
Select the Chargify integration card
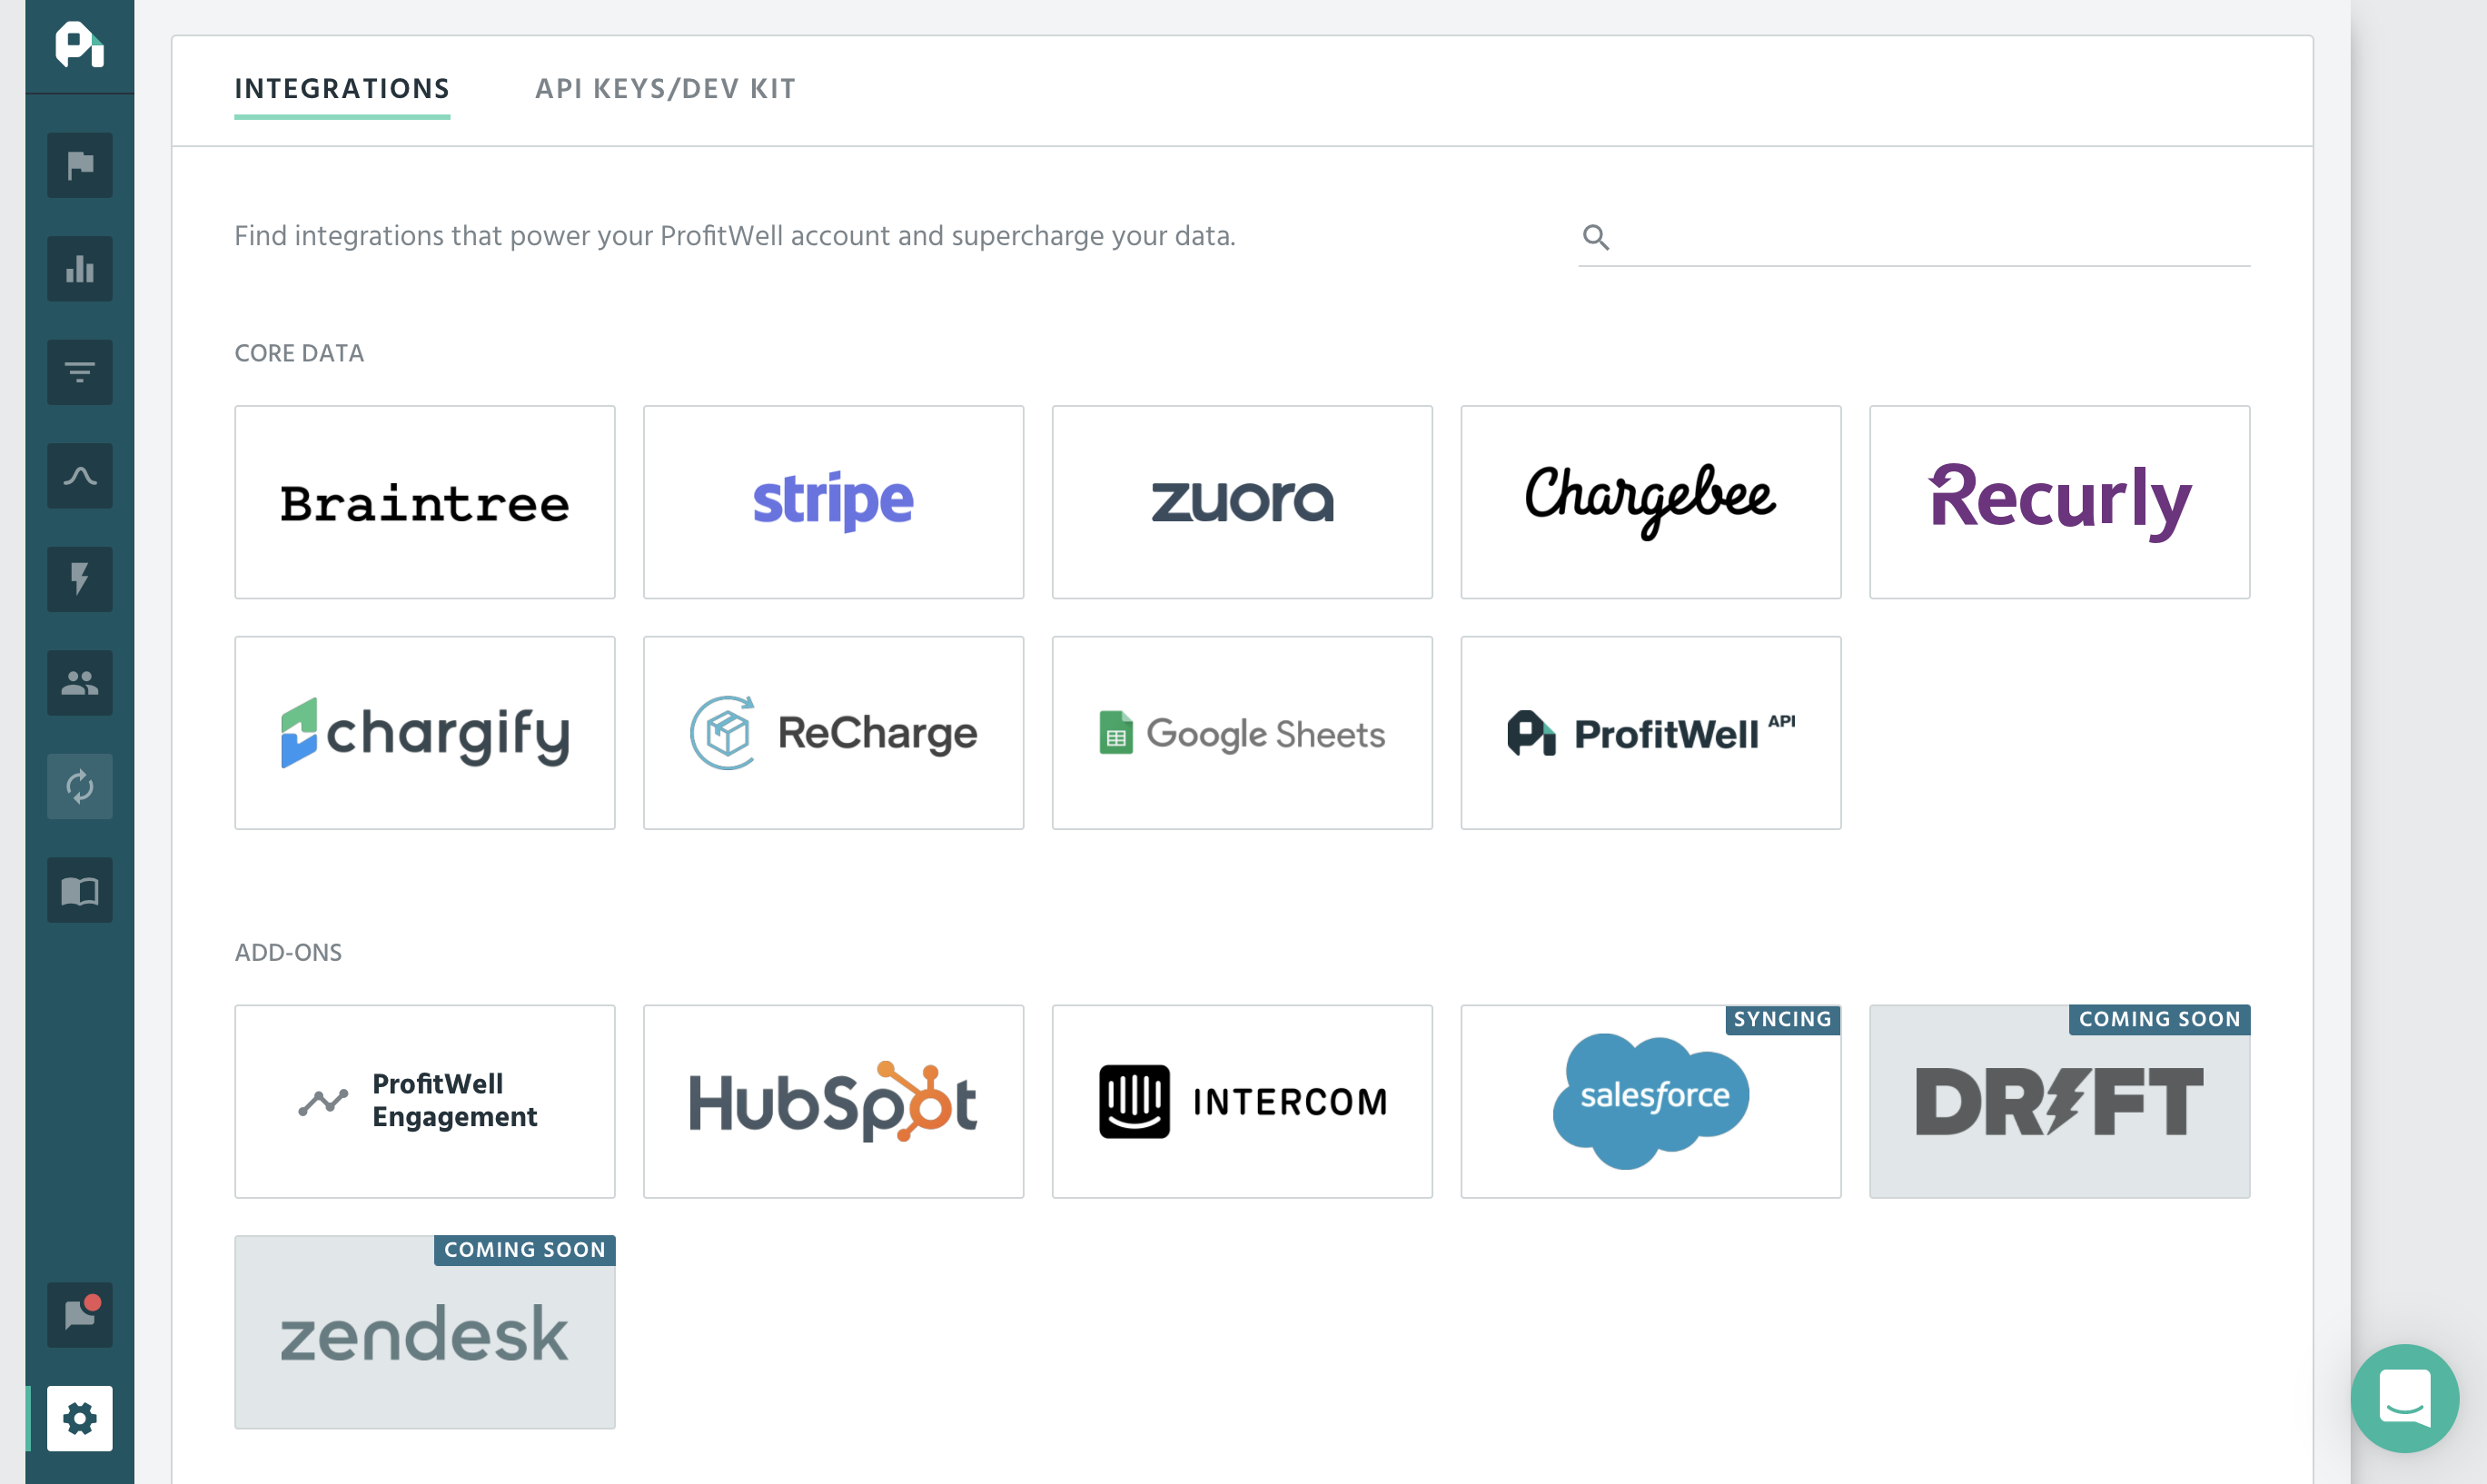click(x=425, y=733)
